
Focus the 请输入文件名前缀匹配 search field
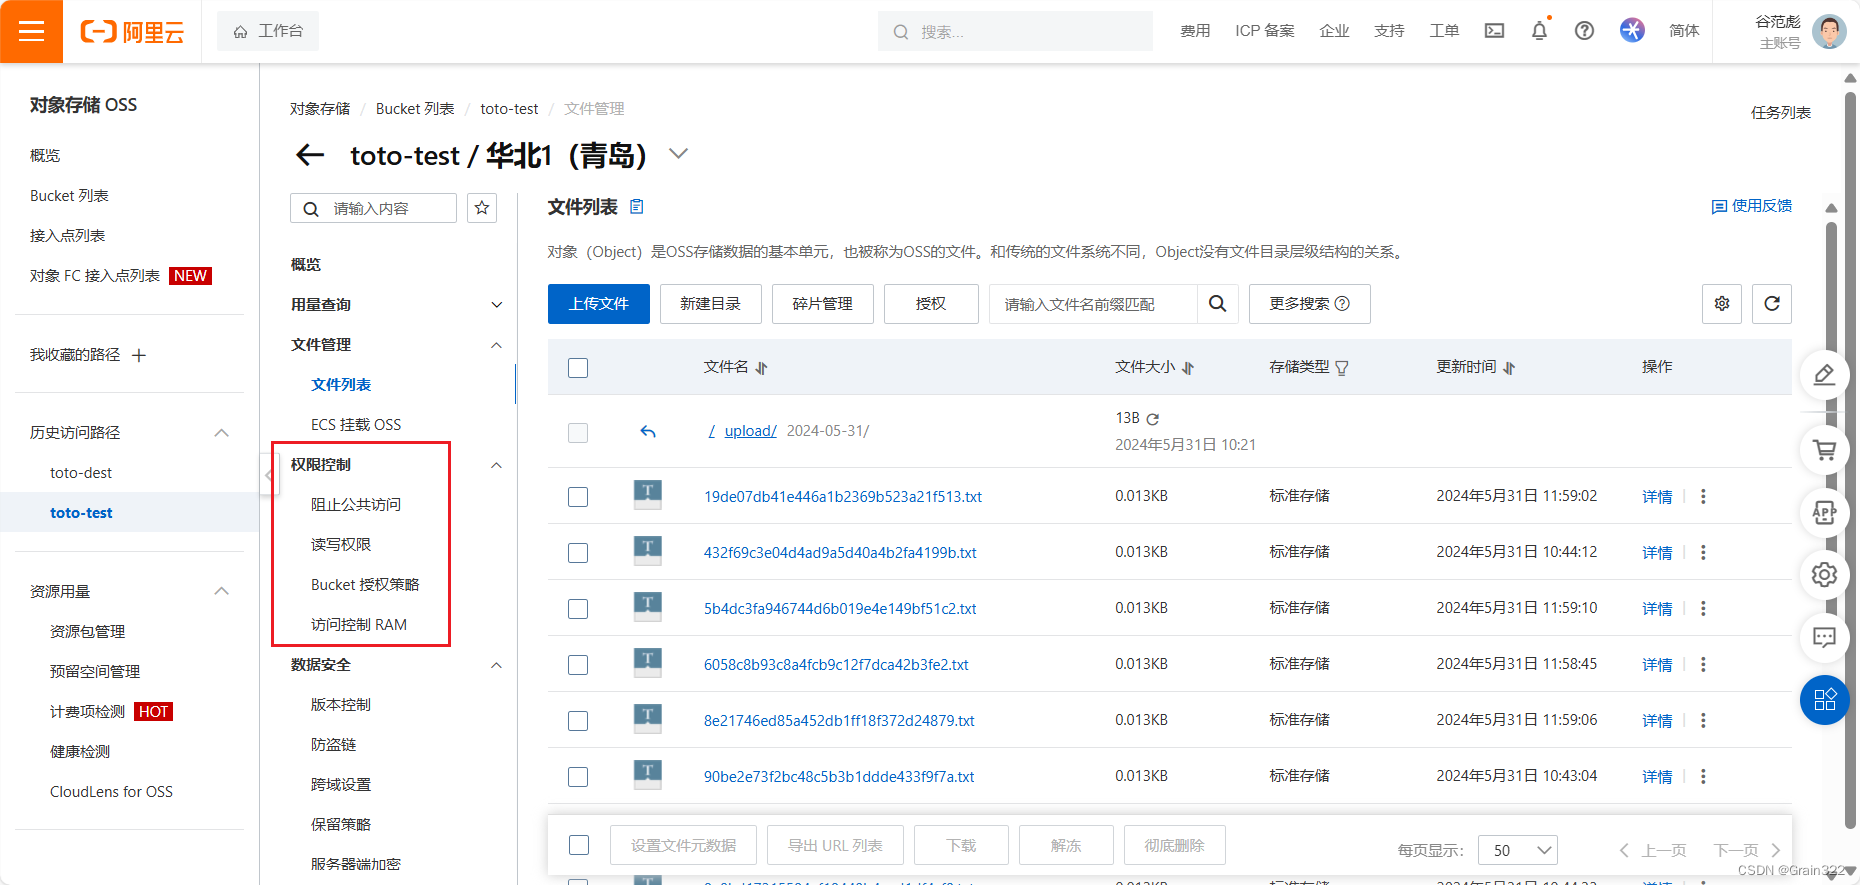[x=1093, y=304]
